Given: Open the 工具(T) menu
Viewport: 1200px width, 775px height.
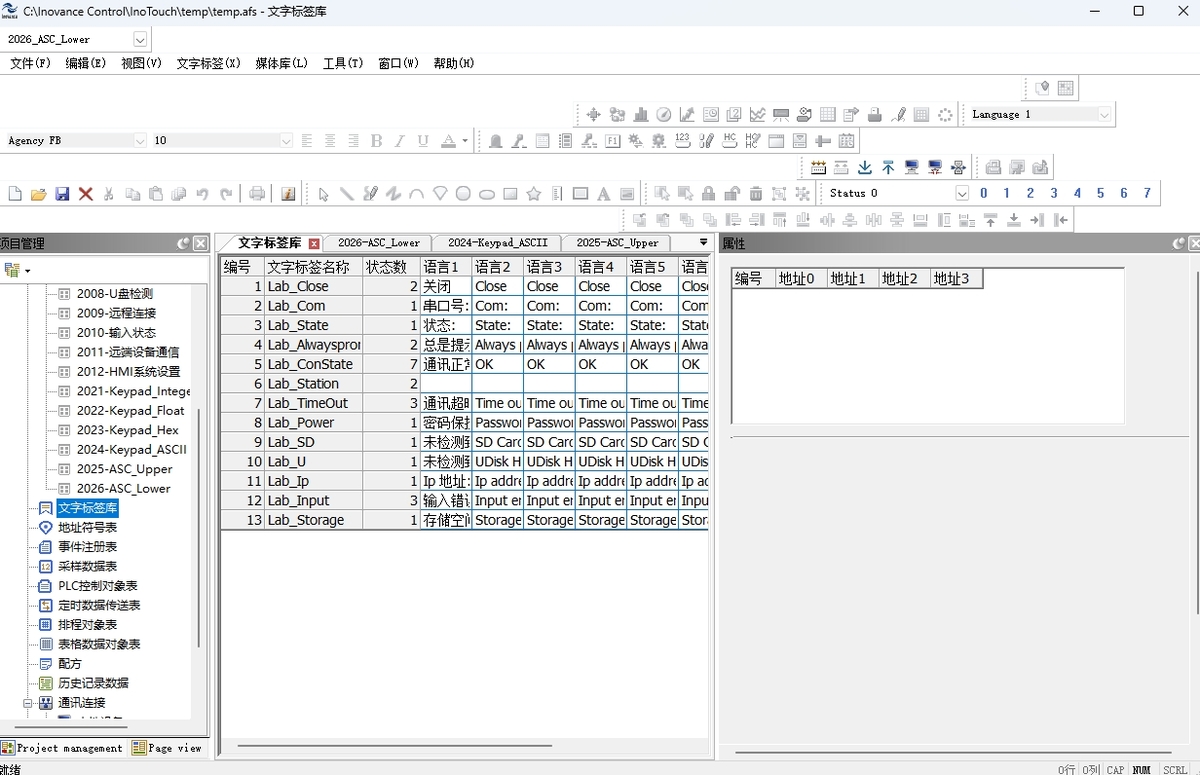Looking at the screenshot, I should coord(343,63).
